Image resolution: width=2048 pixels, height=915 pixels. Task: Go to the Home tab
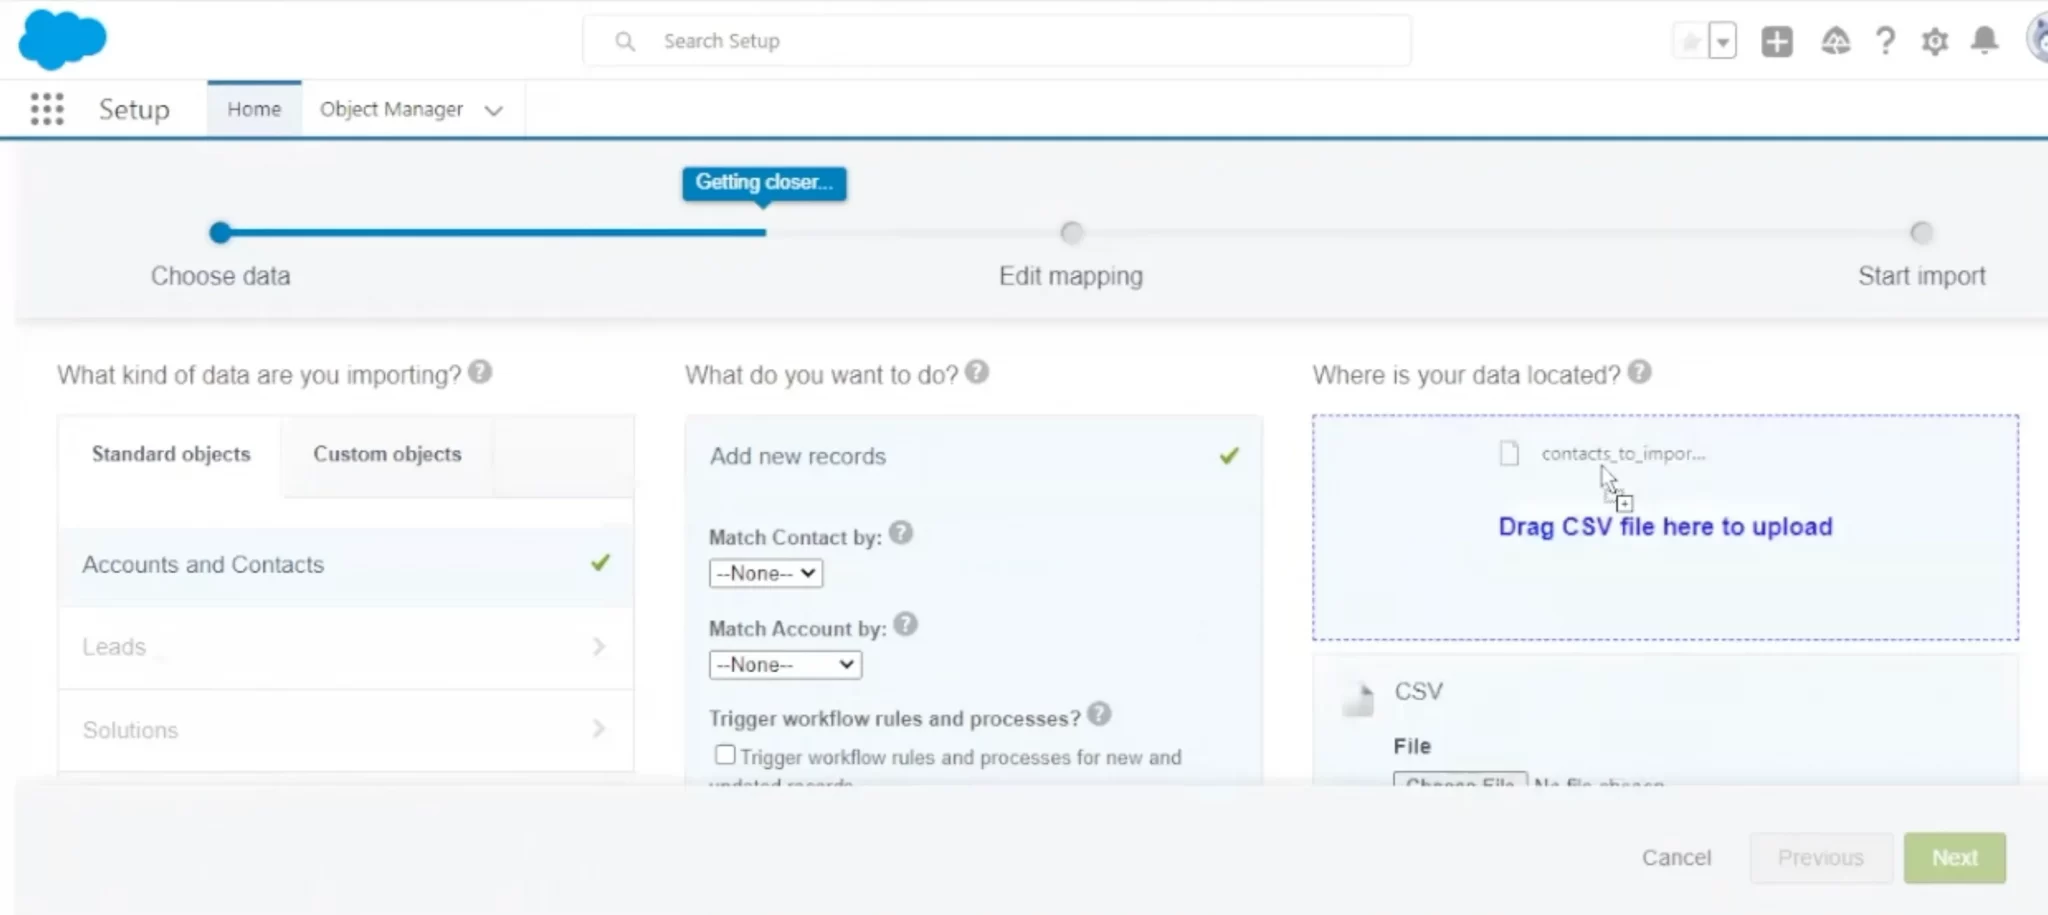(254, 109)
